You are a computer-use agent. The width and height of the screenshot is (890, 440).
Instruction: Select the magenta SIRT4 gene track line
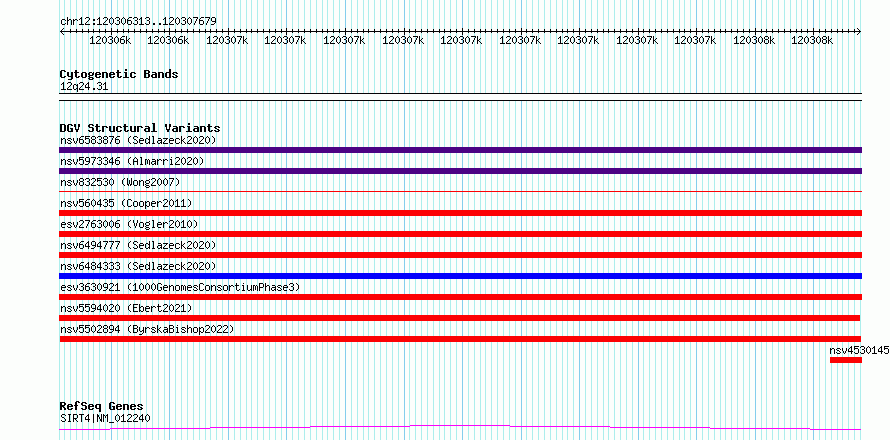(460, 428)
